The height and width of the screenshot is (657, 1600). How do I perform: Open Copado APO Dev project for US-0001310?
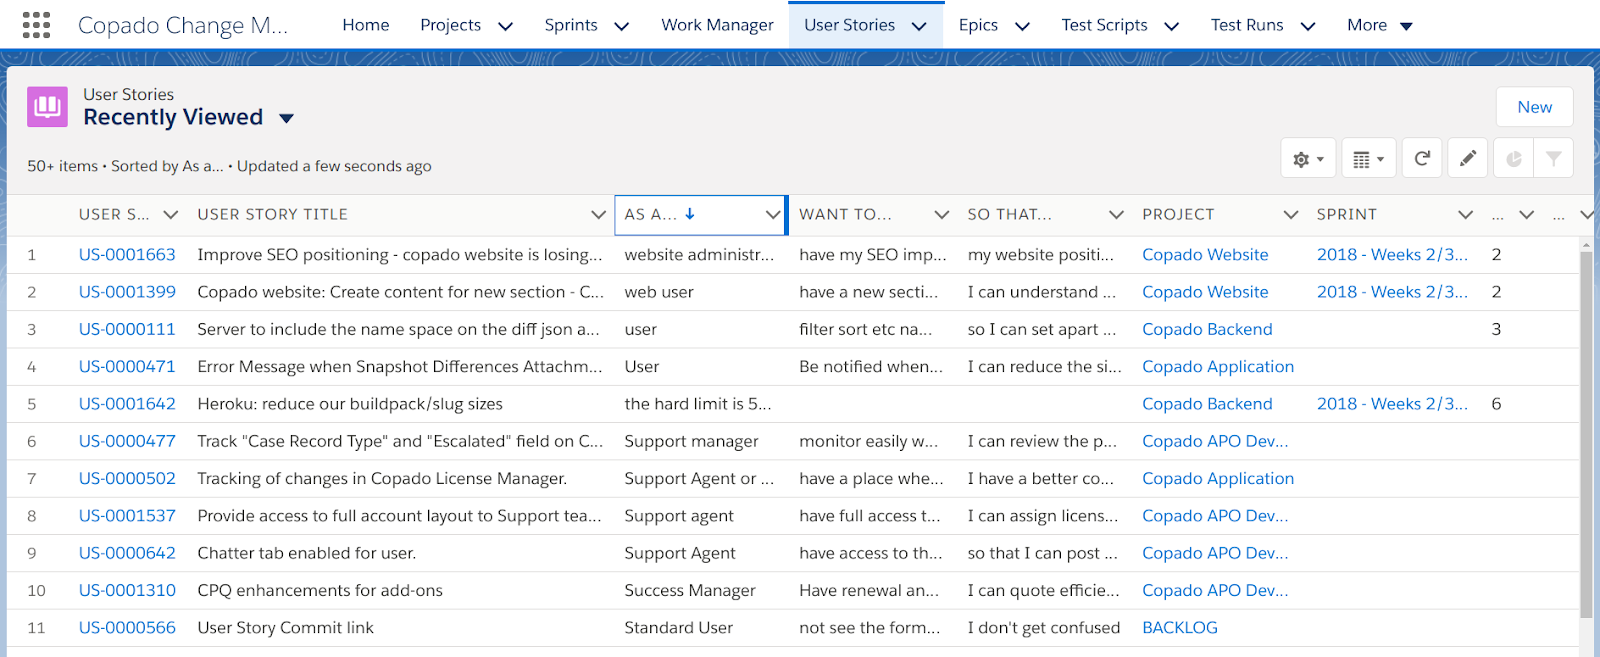pos(1215,591)
